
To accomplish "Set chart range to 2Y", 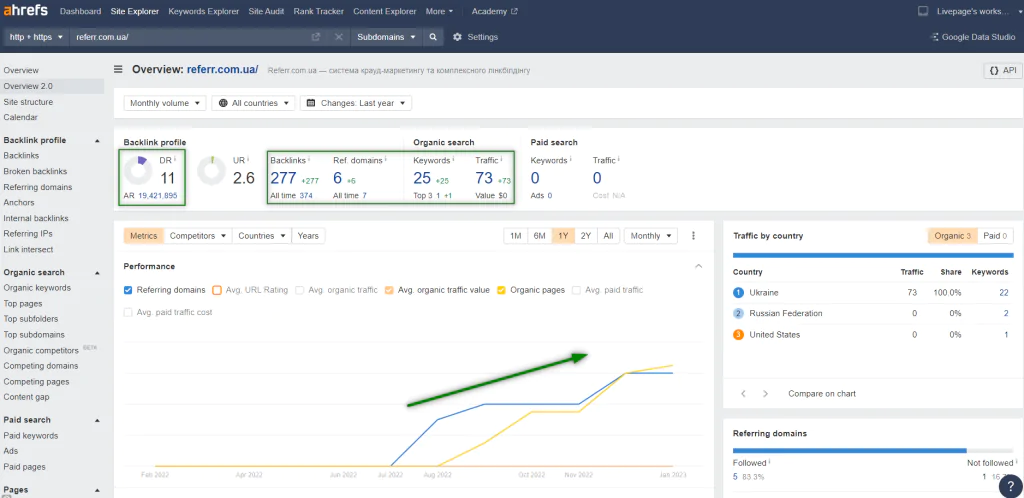I will [x=586, y=236].
